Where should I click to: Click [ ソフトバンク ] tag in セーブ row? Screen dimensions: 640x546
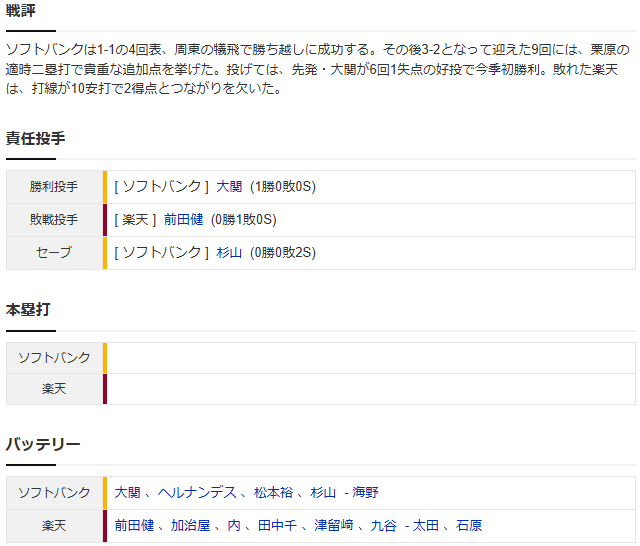tap(161, 253)
